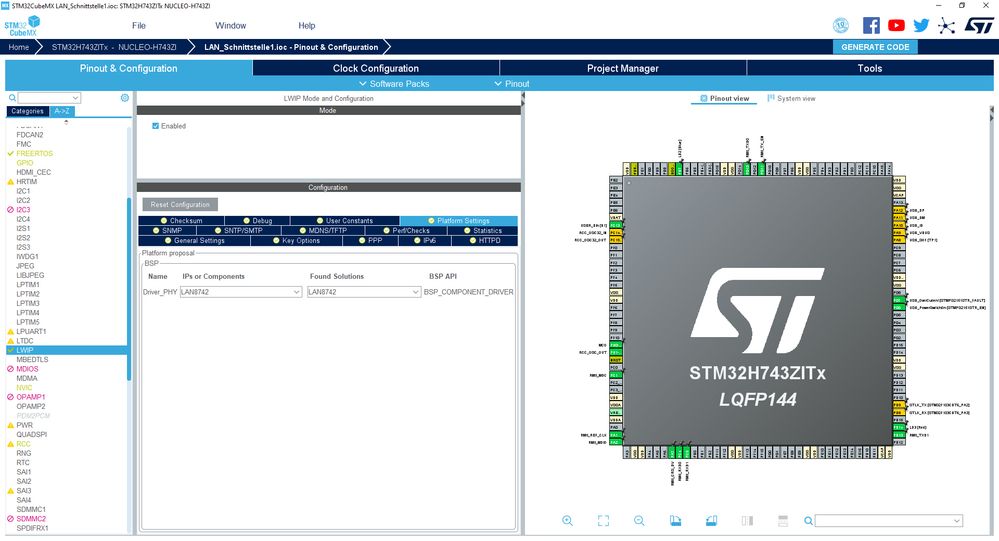
Task: Click pin search magnifier icon
Action: 808,521
